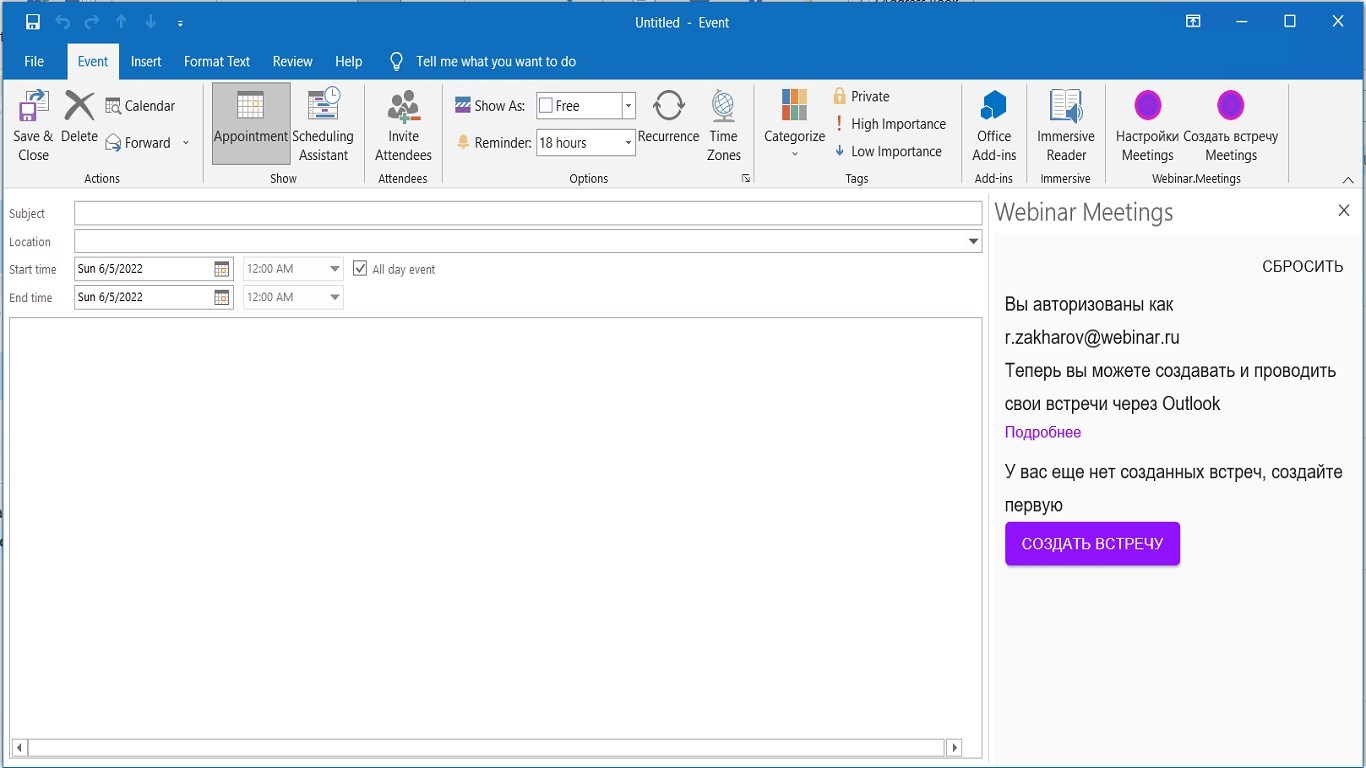The width and height of the screenshot is (1366, 768).
Task: Forward this event
Action: pos(138,143)
